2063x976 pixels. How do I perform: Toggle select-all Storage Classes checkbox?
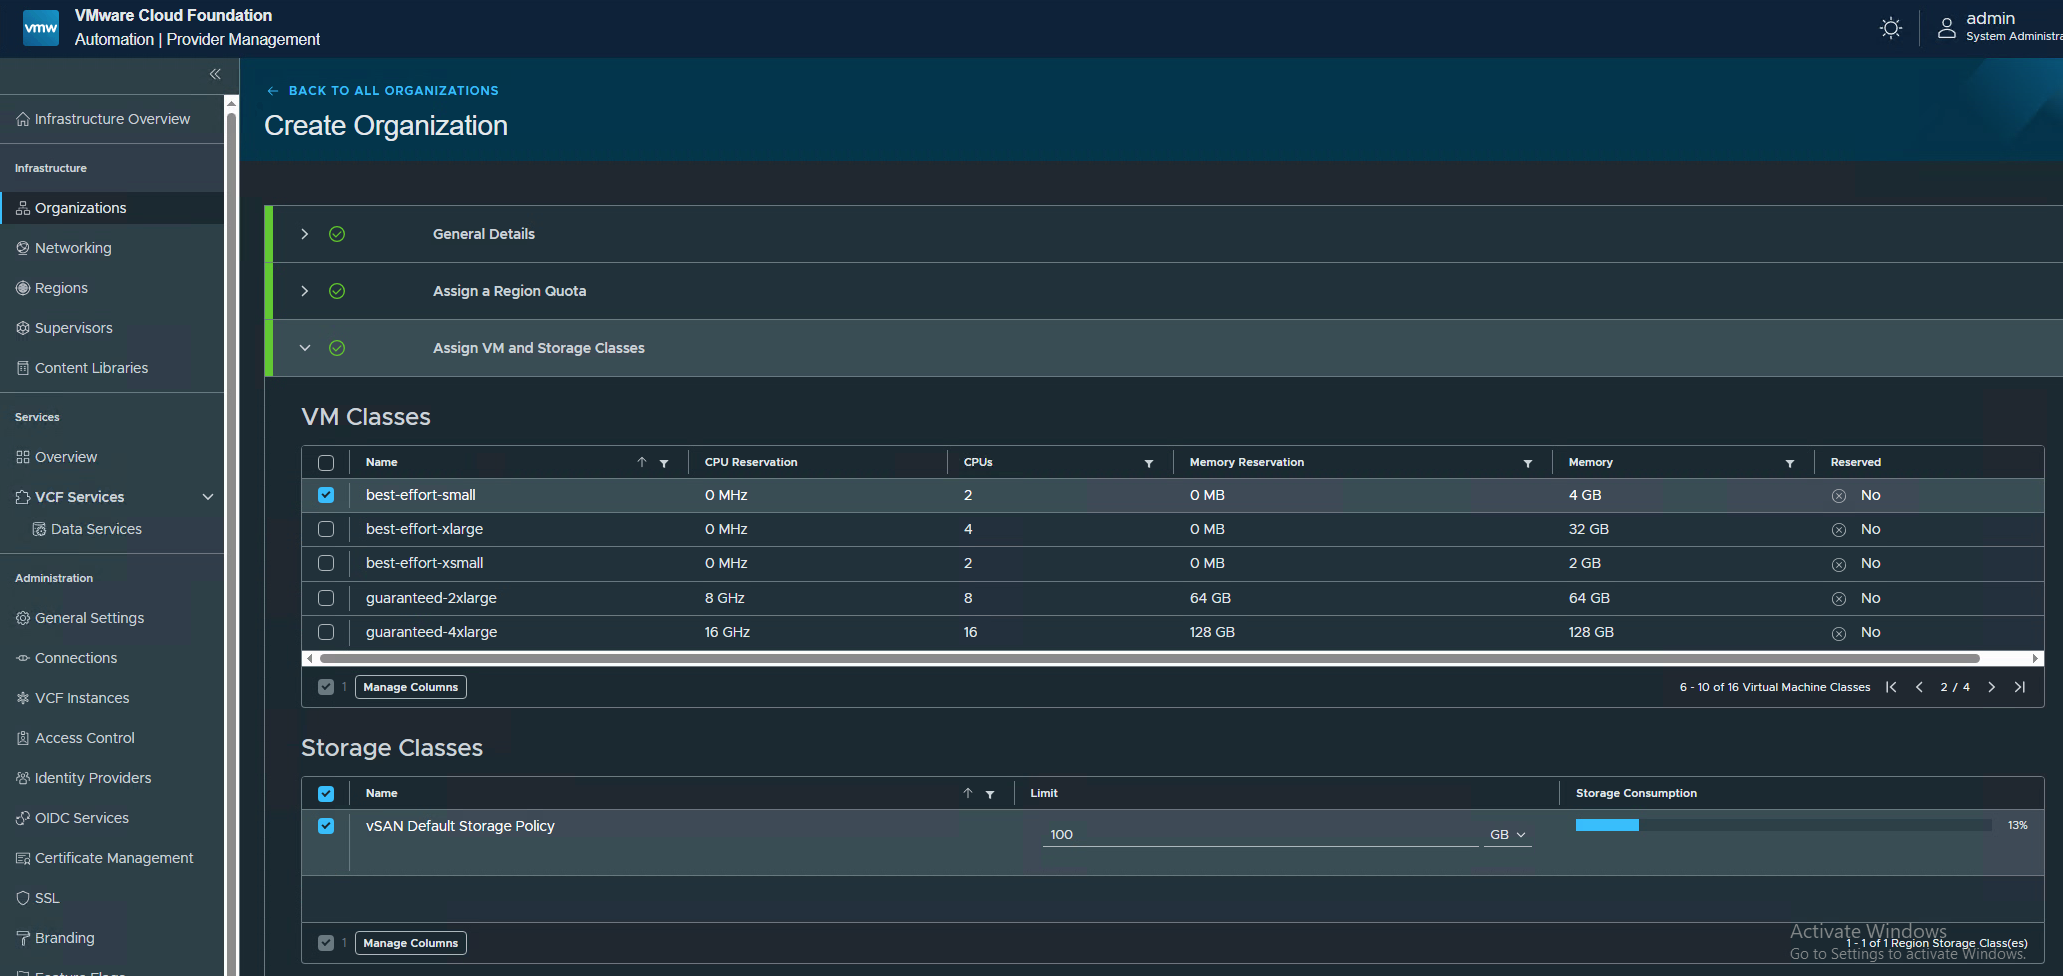coord(326,794)
